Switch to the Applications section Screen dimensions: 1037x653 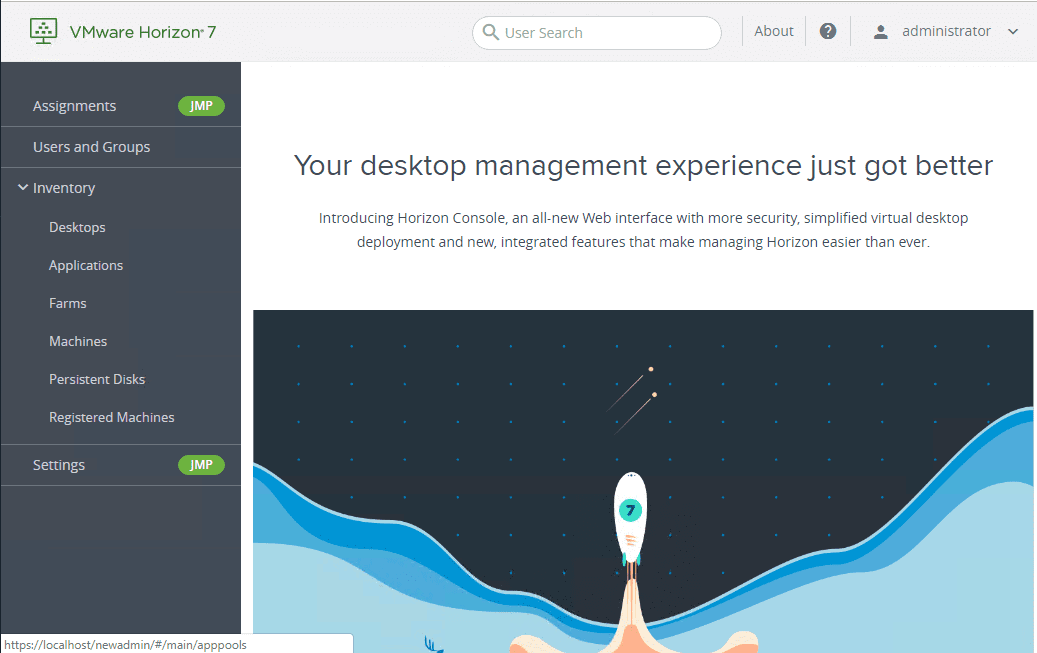click(86, 264)
